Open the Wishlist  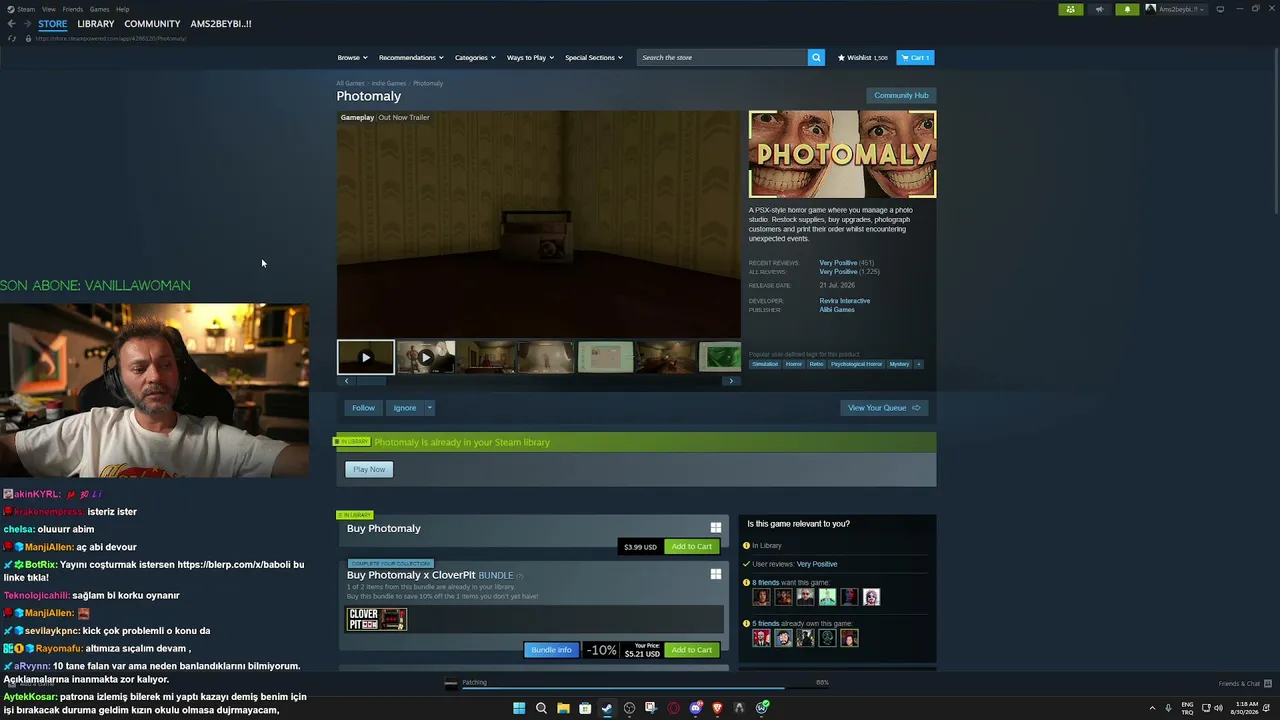[863, 58]
